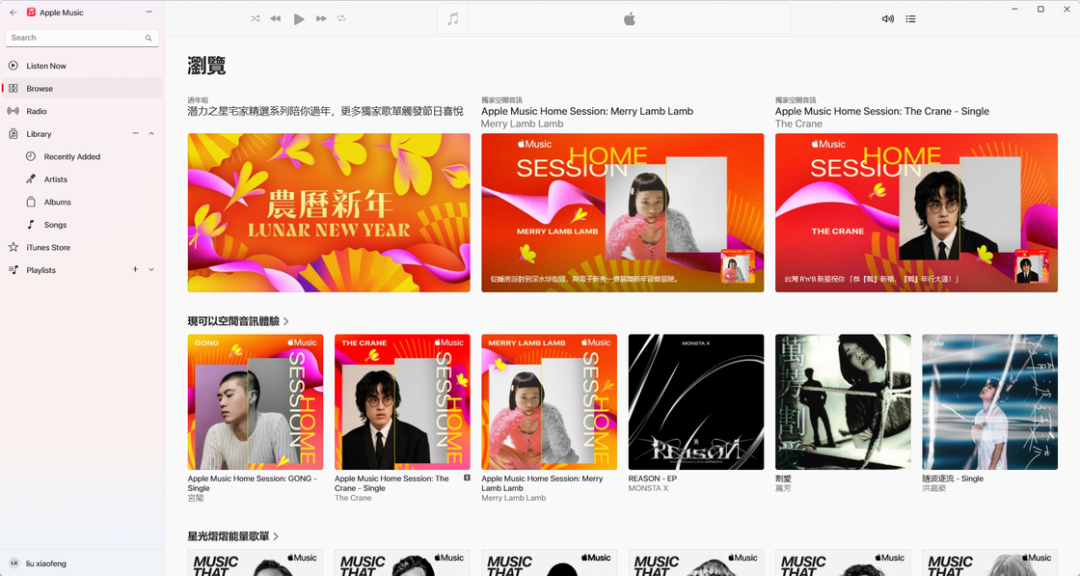Skip forward to the next track
1080x576 pixels.
coord(319,17)
